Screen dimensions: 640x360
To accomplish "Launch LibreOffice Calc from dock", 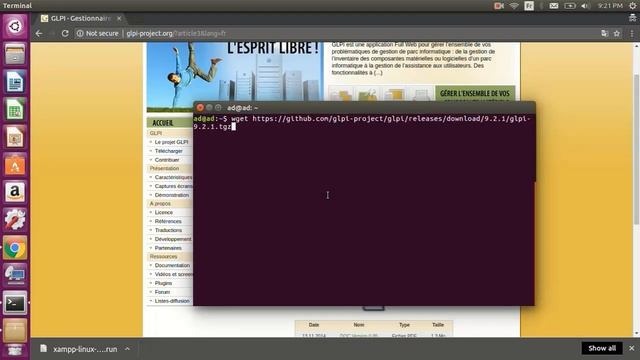I will (15, 109).
